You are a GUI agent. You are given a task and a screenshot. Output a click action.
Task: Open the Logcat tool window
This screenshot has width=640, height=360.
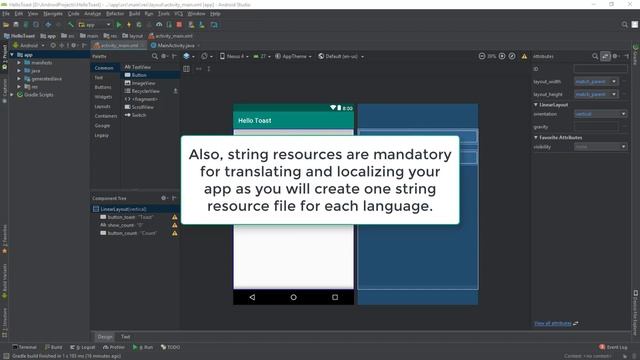(83, 347)
